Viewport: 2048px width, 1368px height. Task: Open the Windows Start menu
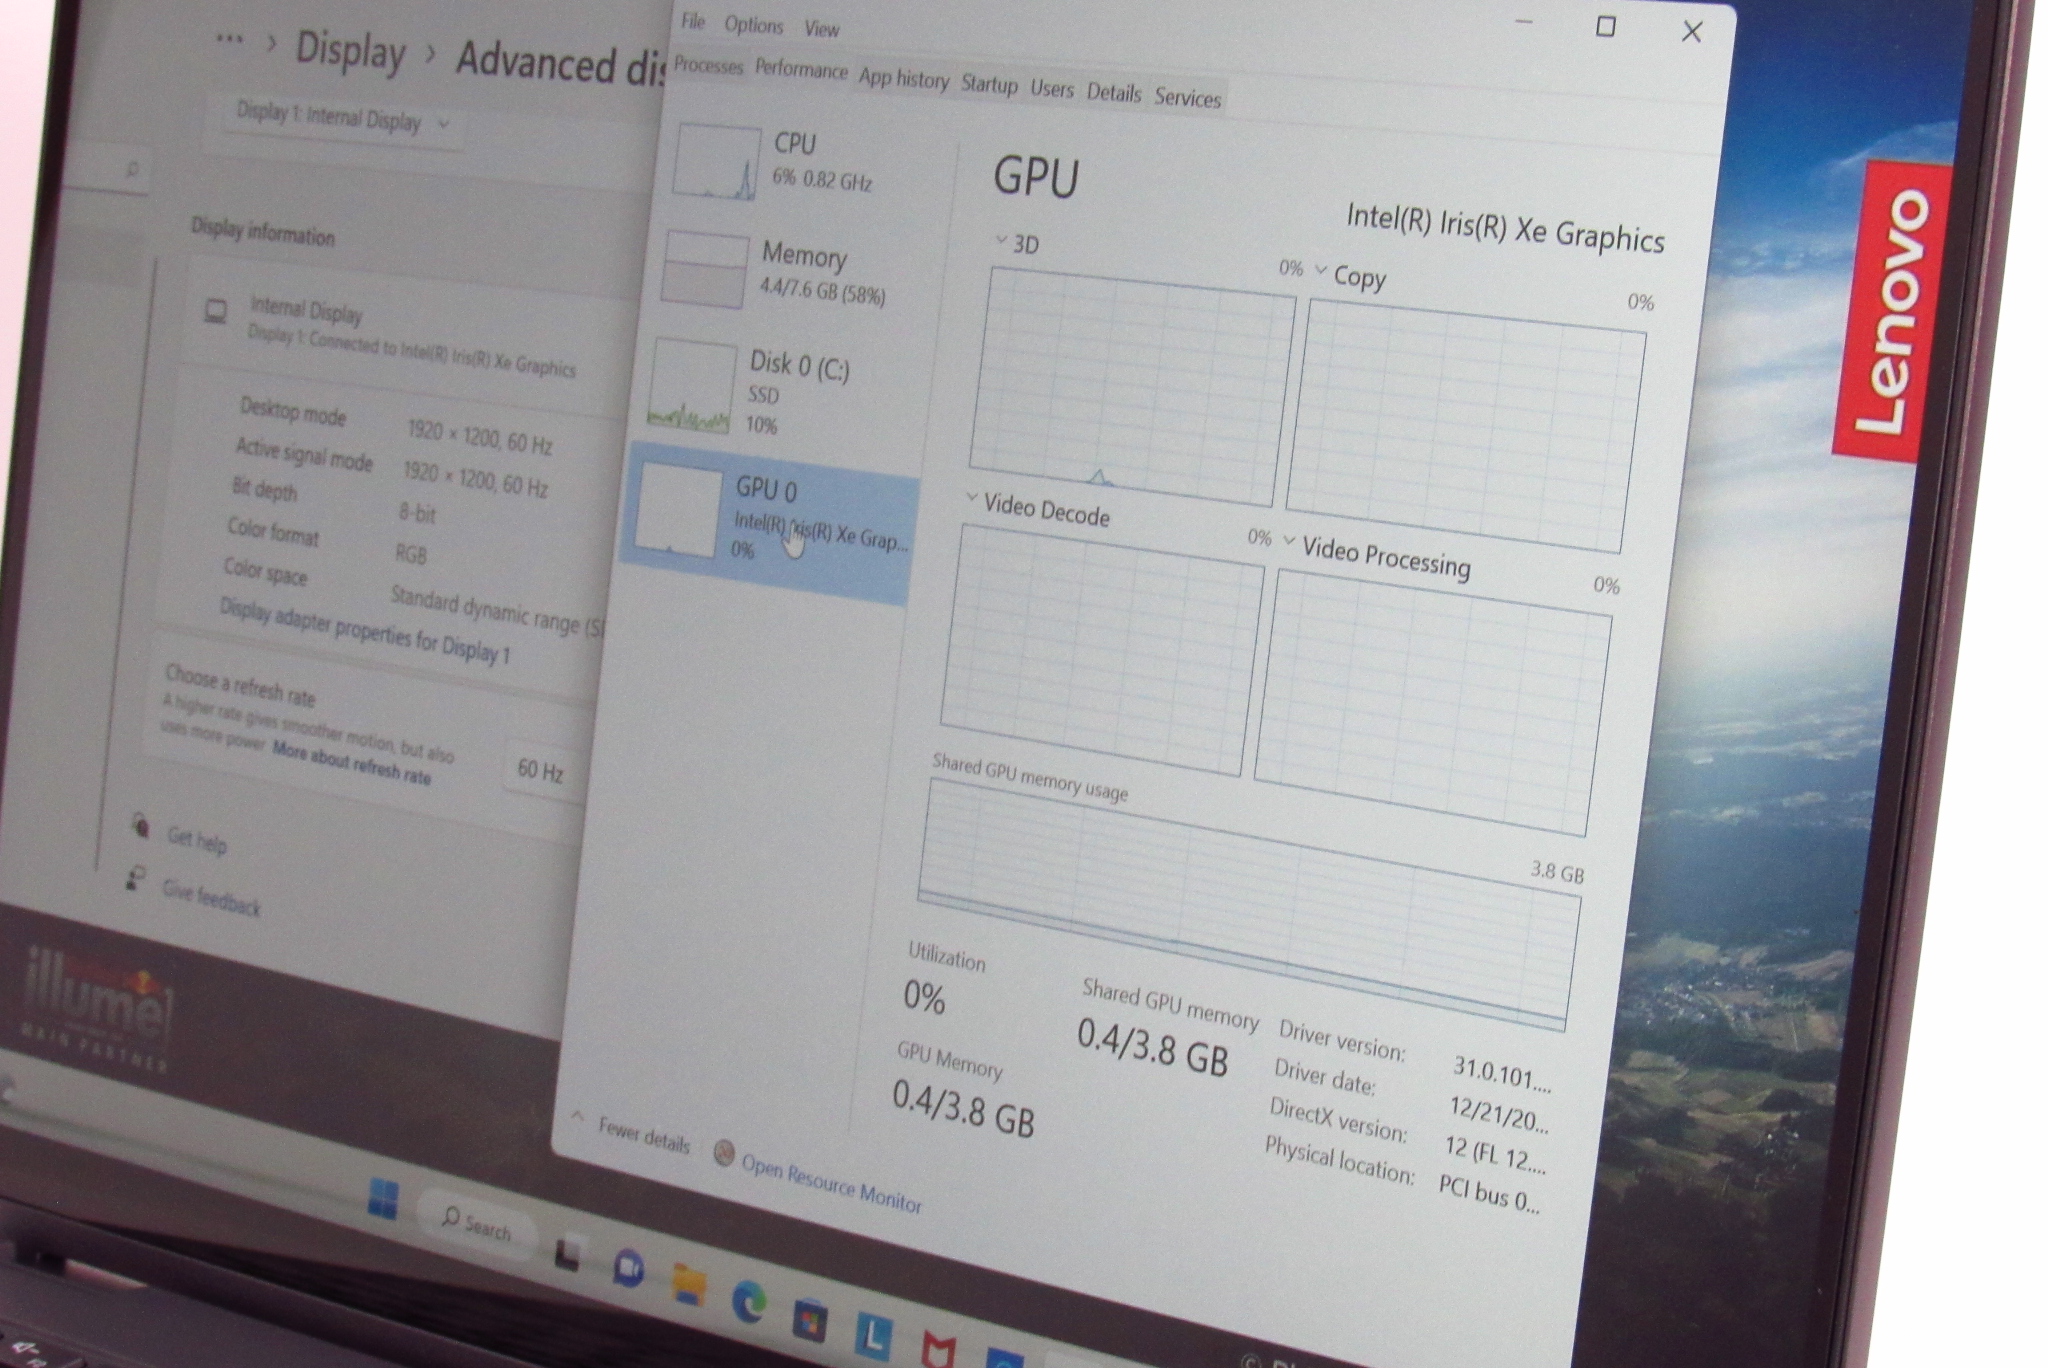[x=382, y=1198]
